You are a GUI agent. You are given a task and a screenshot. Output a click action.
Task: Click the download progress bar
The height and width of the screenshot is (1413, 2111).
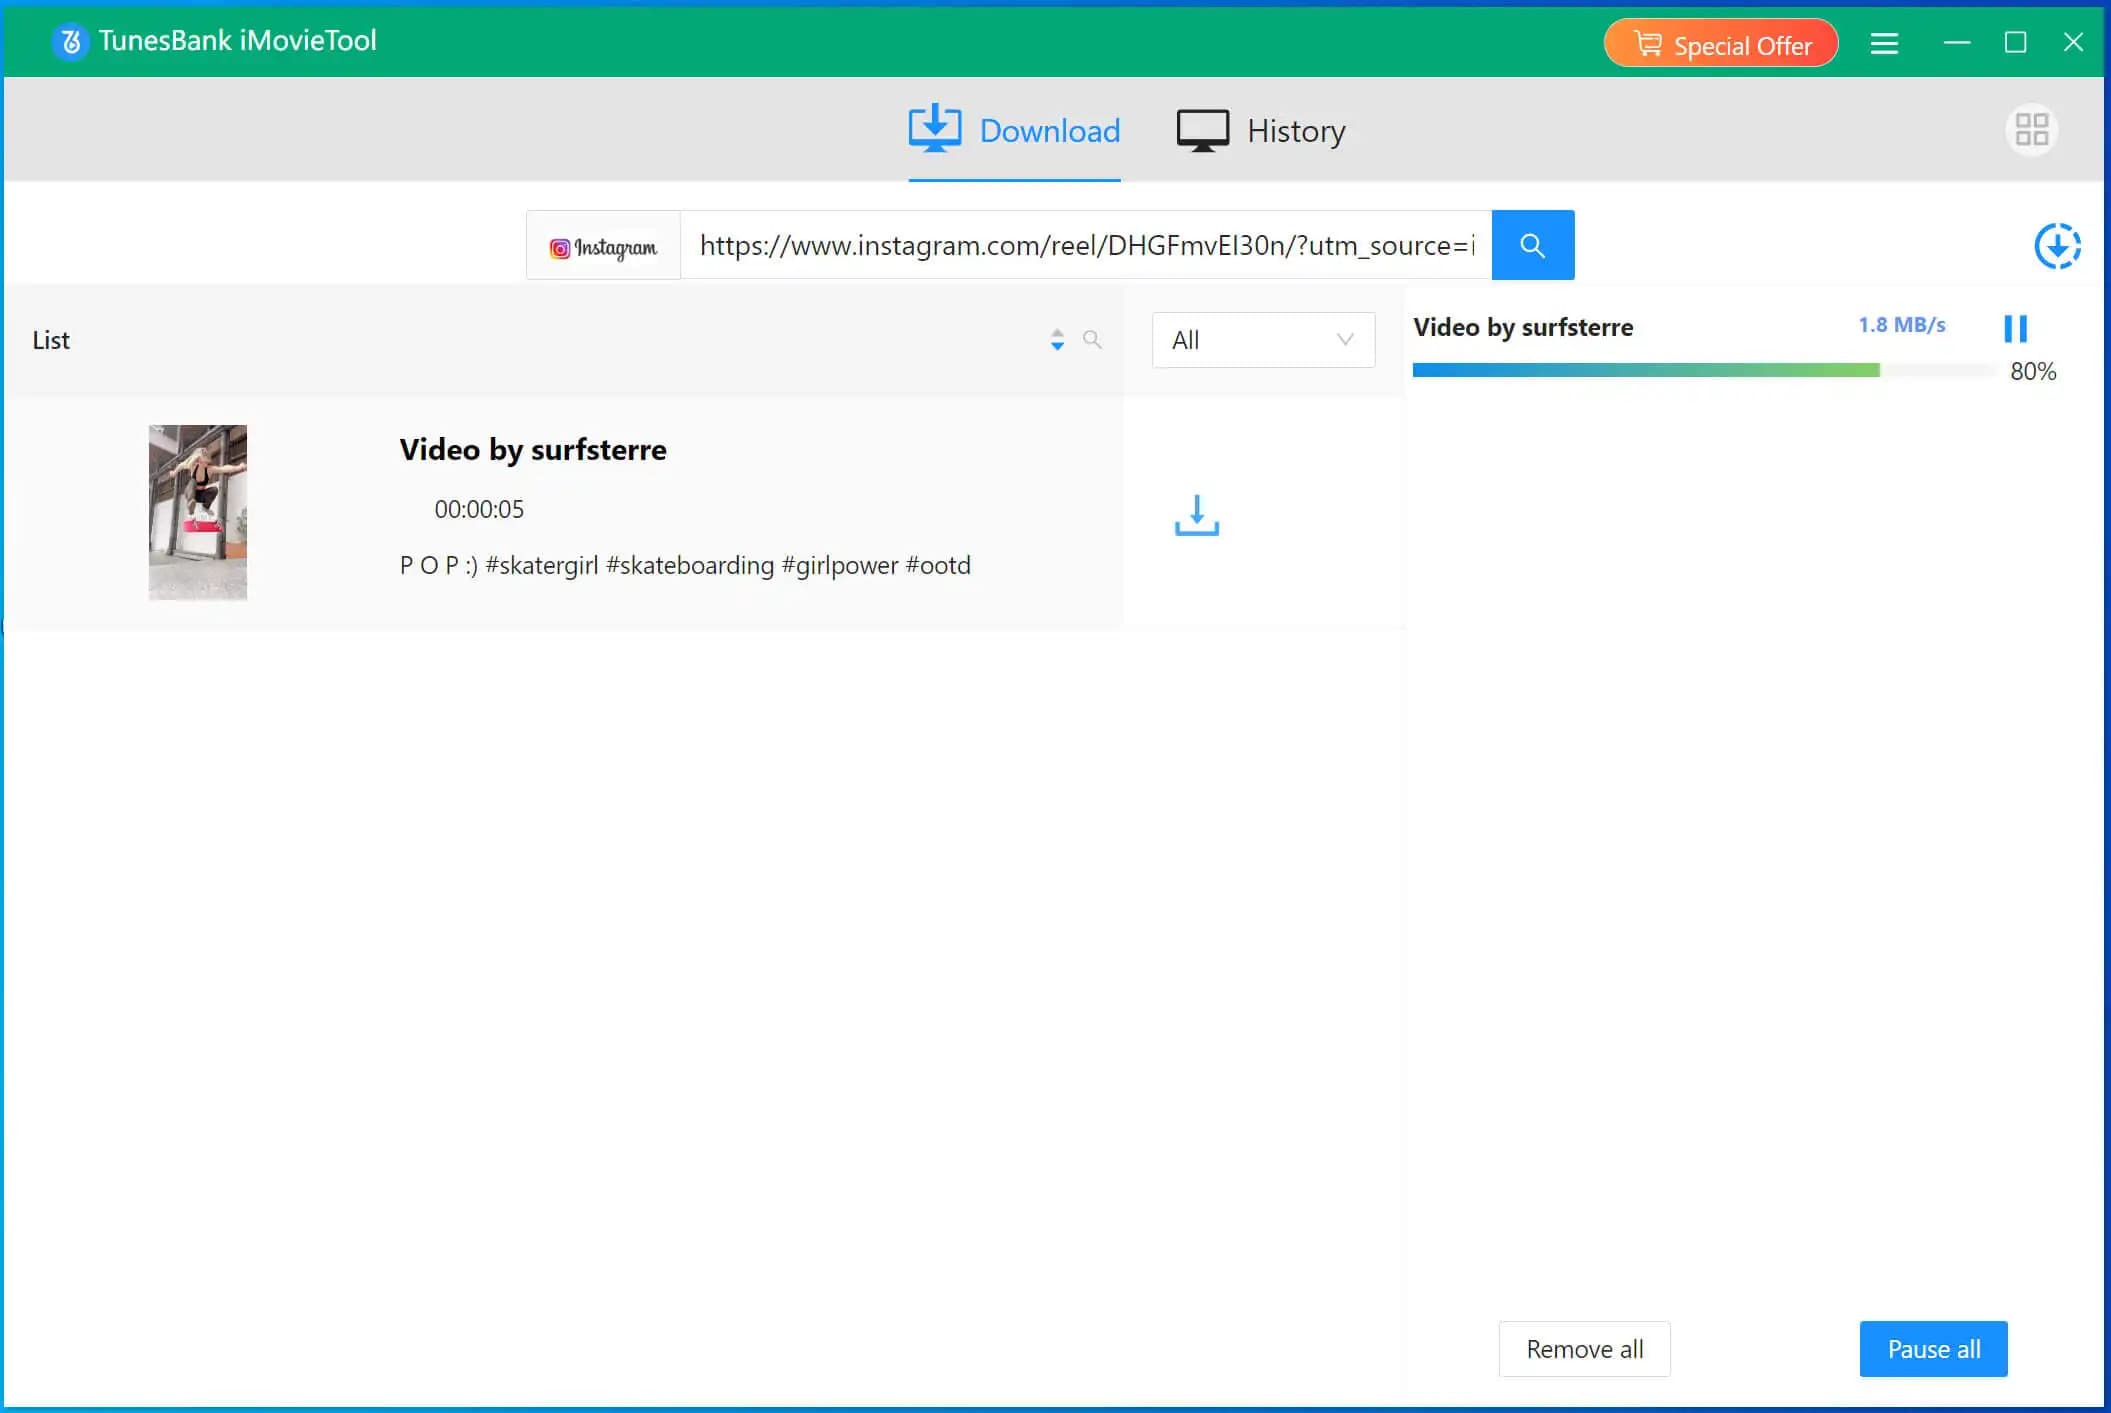click(1703, 371)
